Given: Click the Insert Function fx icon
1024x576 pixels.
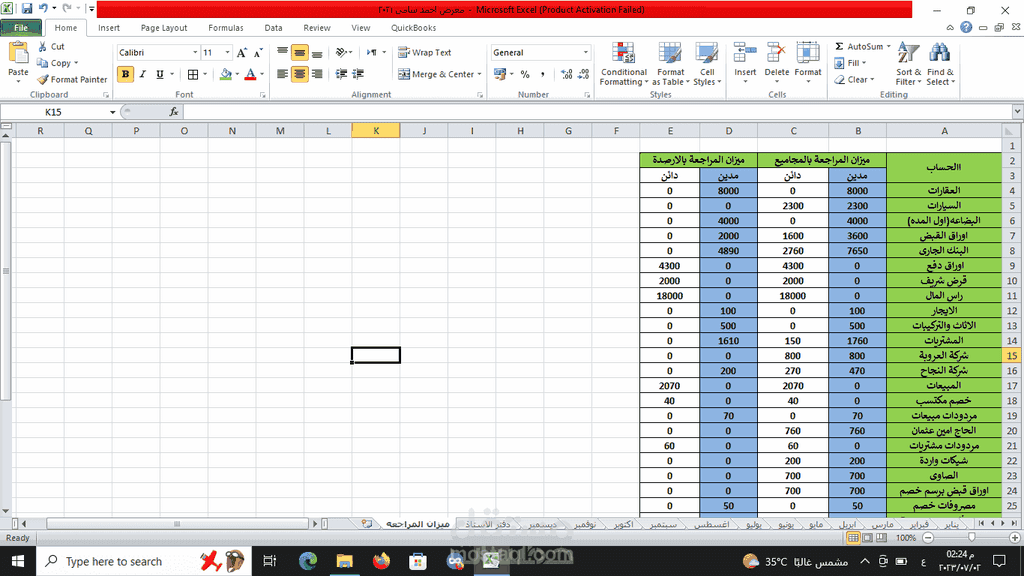Looking at the screenshot, I should [174, 112].
